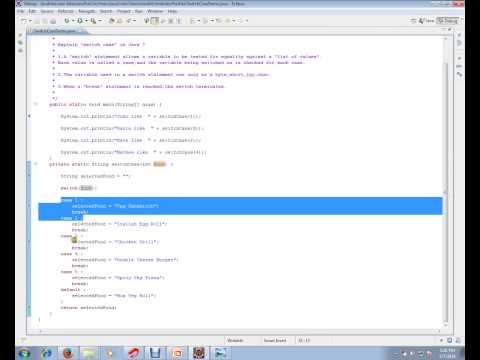Click the New file toolbar icon
Viewport: 480px width, 360px height.
[24, 21]
